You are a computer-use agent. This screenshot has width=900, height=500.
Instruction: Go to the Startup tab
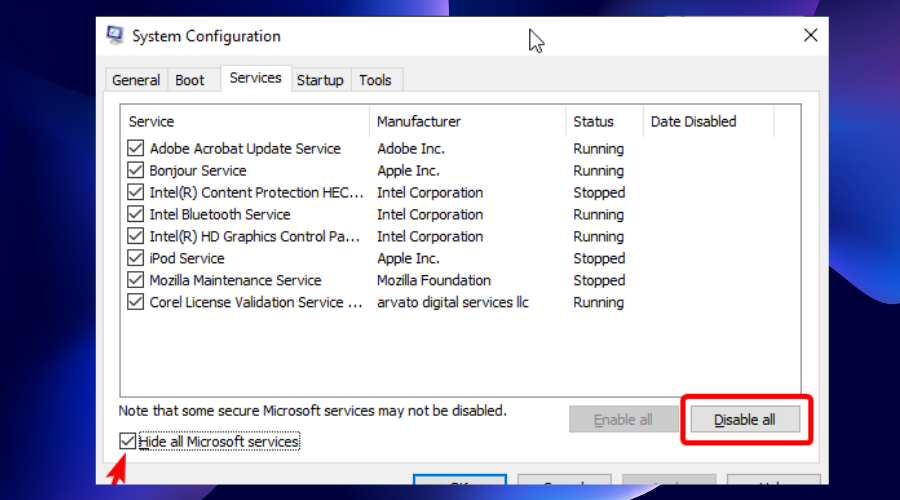[x=320, y=80]
